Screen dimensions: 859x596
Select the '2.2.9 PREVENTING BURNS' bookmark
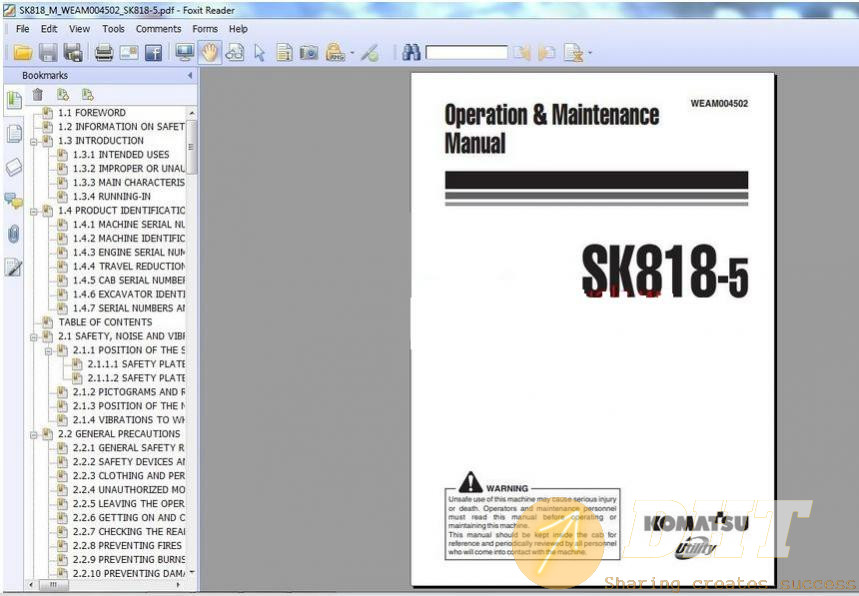(129, 560)
